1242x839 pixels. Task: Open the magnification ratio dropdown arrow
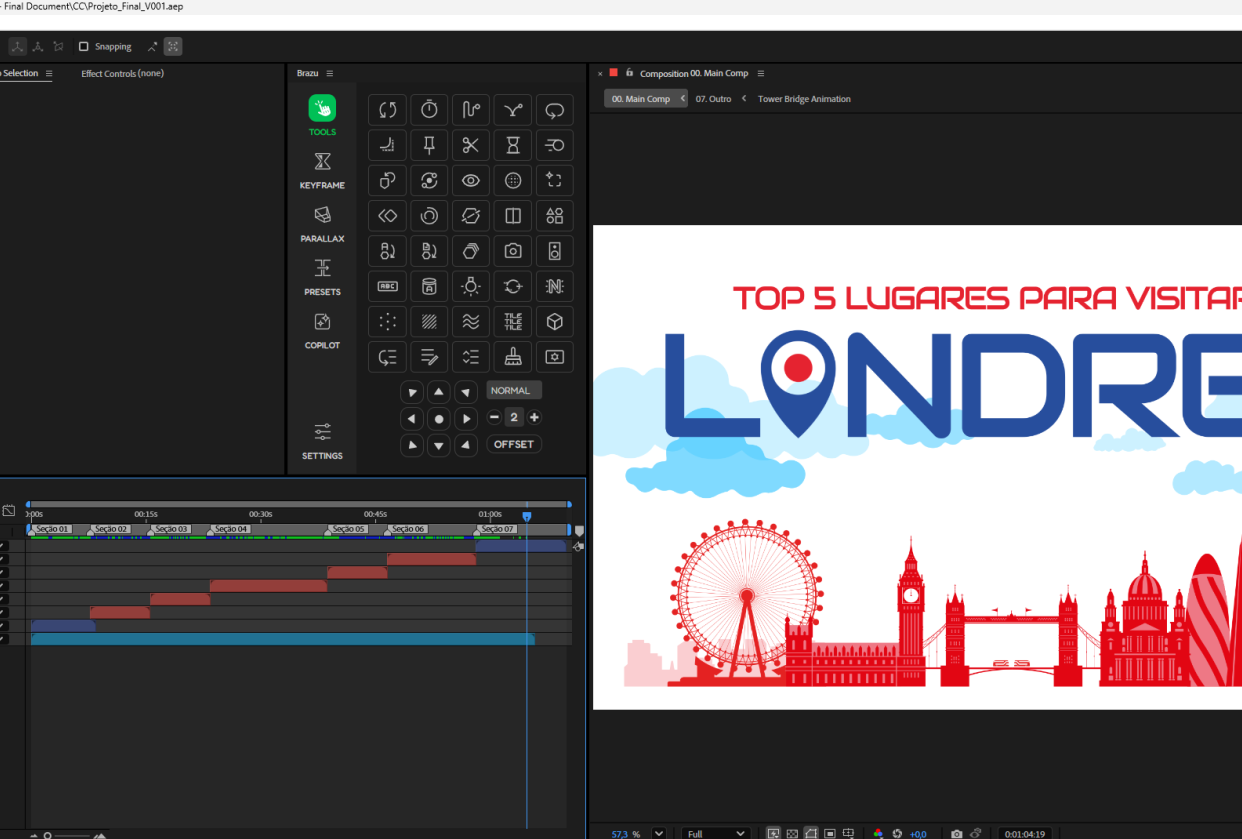[658, 833]
